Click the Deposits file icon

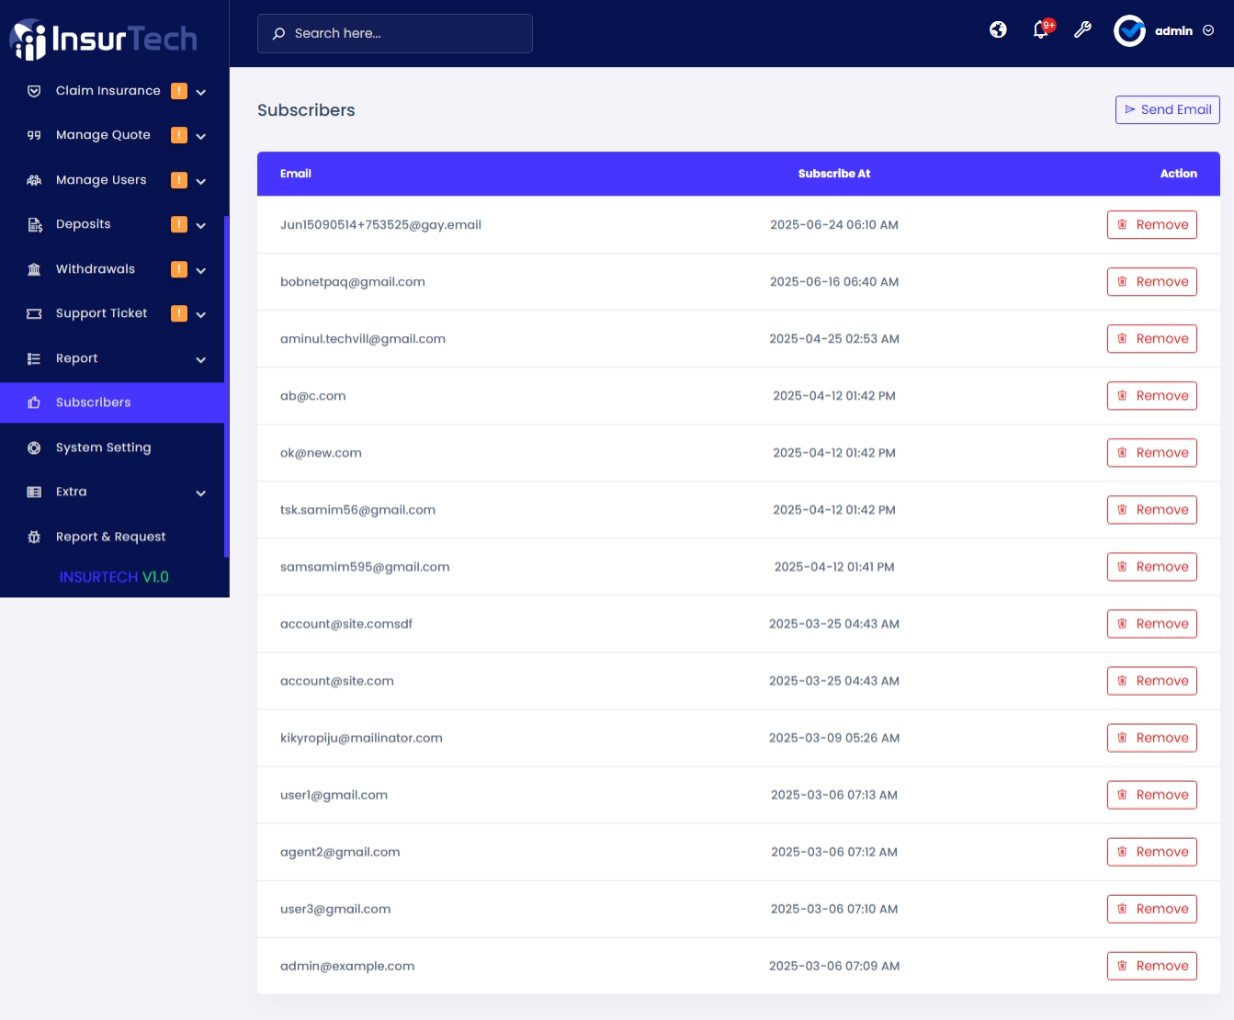tap(34, 224)
